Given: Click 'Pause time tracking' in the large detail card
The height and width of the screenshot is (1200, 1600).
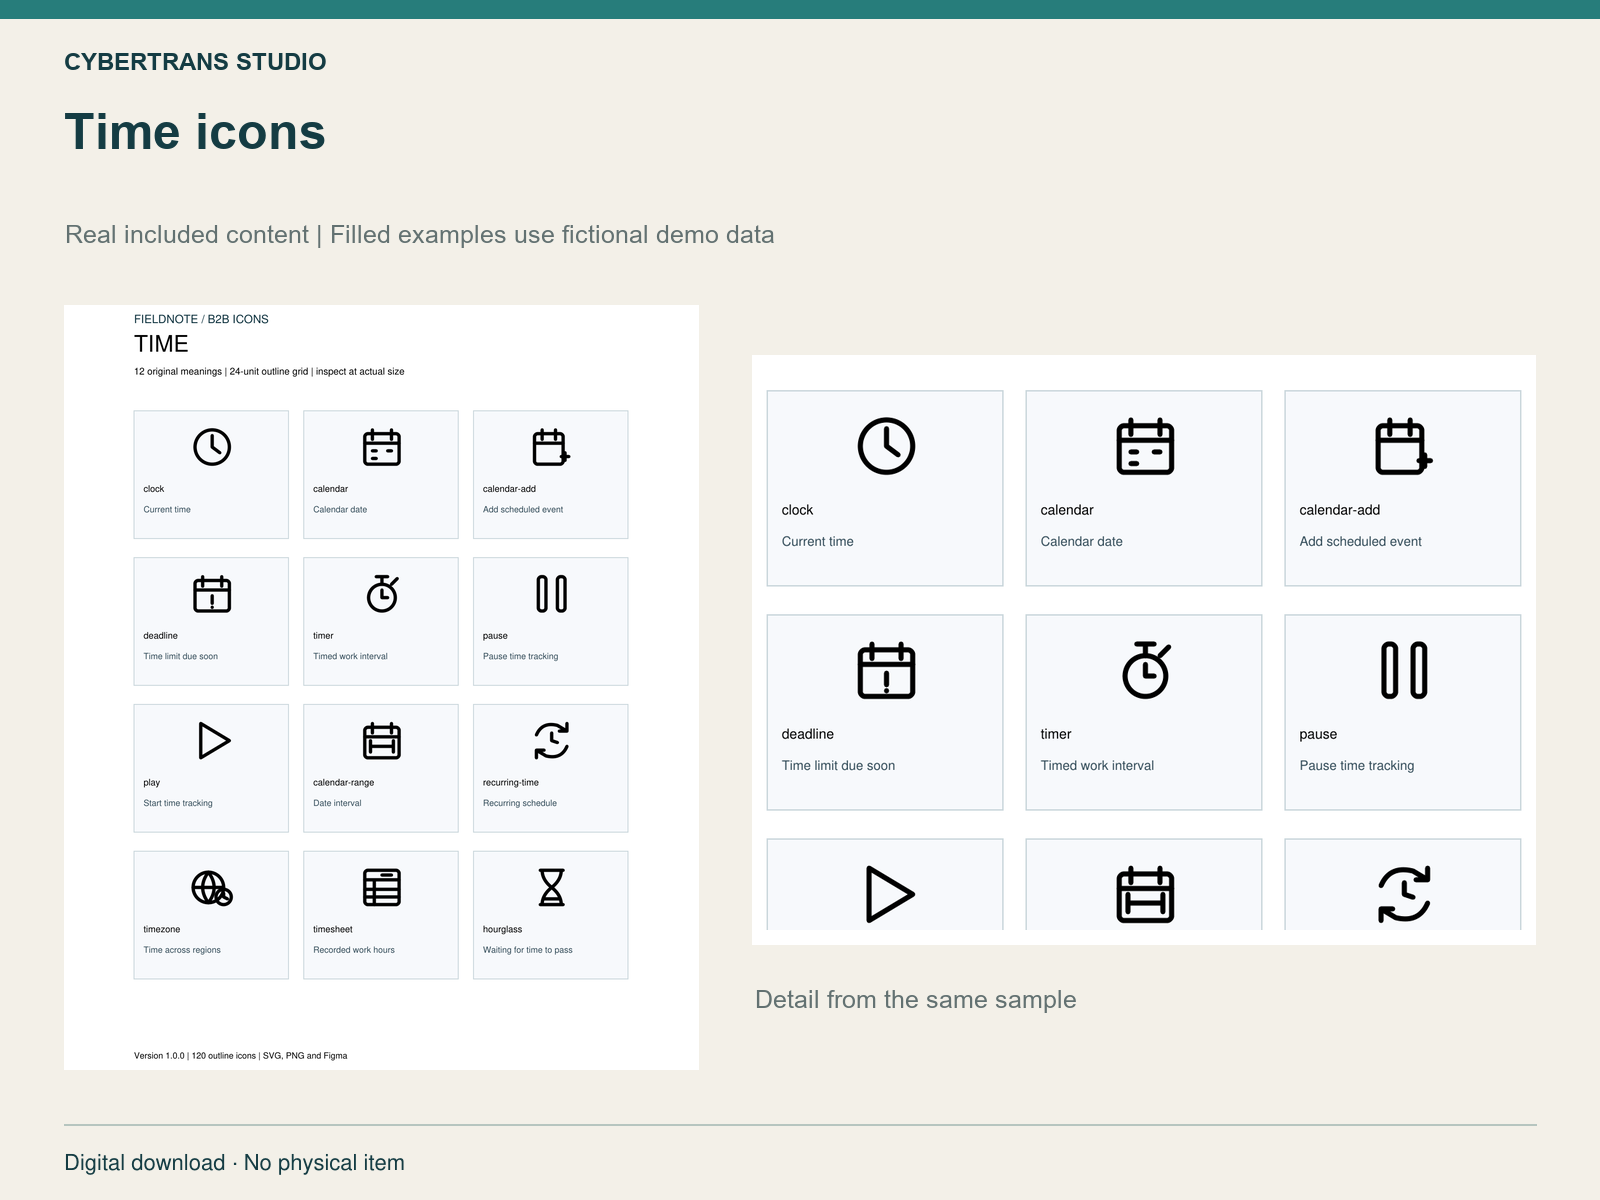Looking at the screenshot, I should click(1357, 766).
